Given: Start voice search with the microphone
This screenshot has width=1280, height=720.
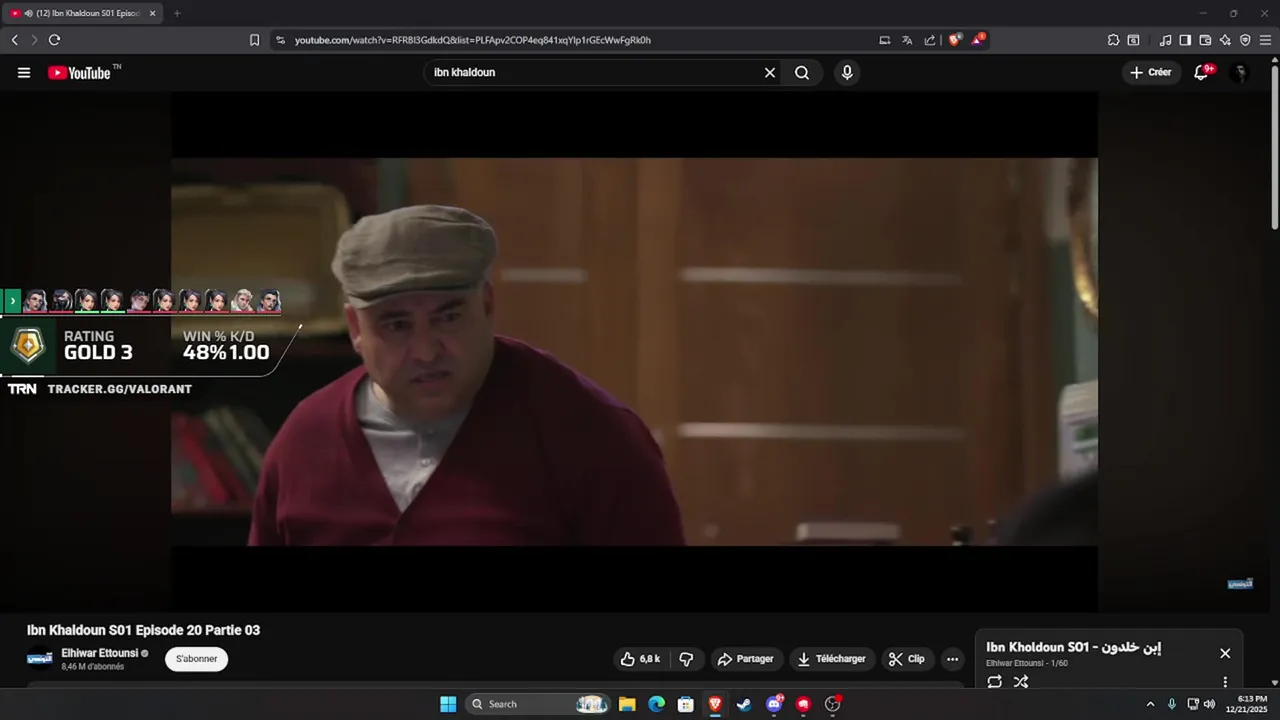Looking at the screenshot, I should (847, 73).
